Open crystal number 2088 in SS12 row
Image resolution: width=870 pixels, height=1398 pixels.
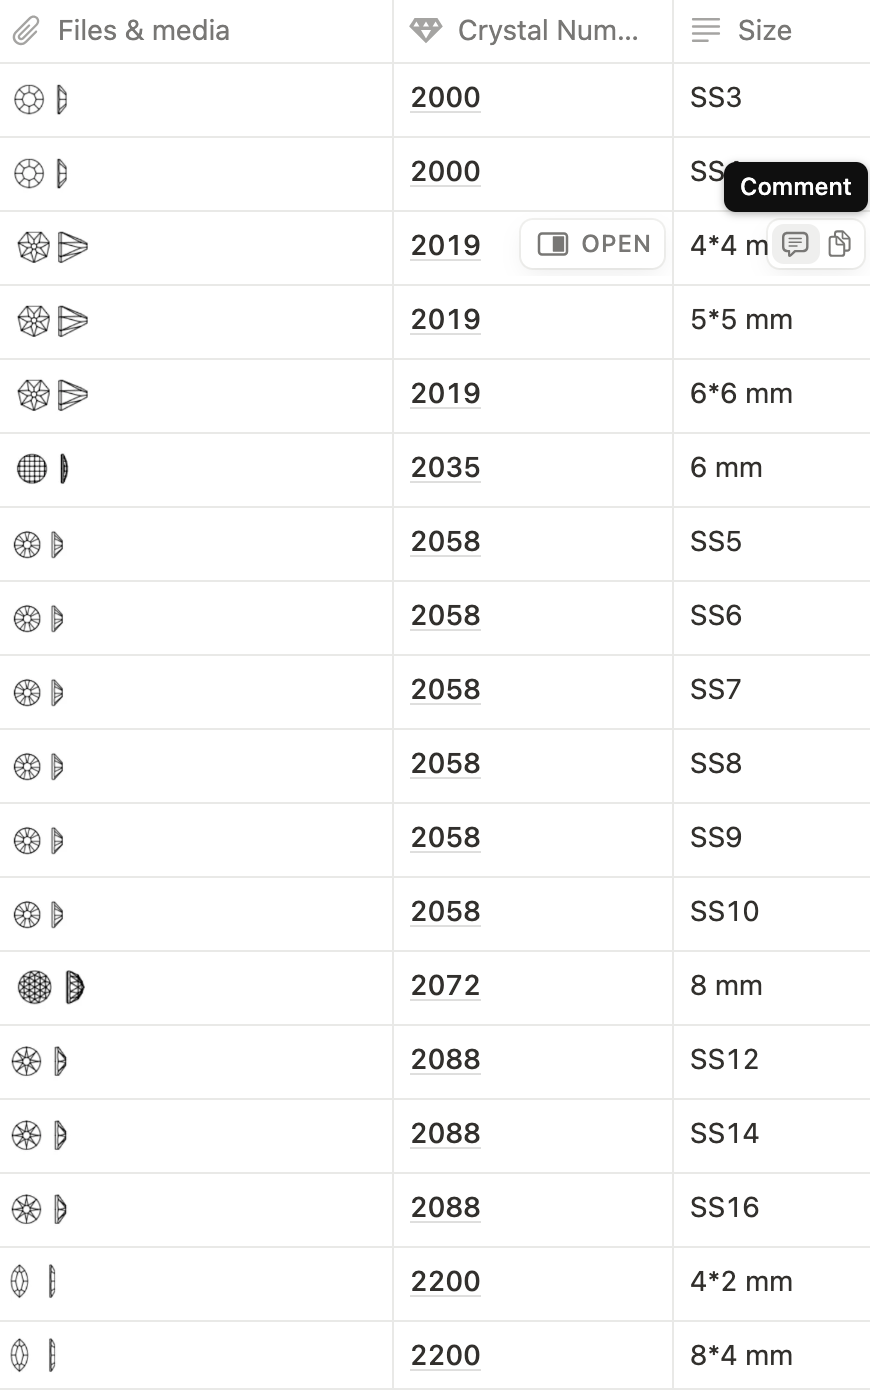445,1059
